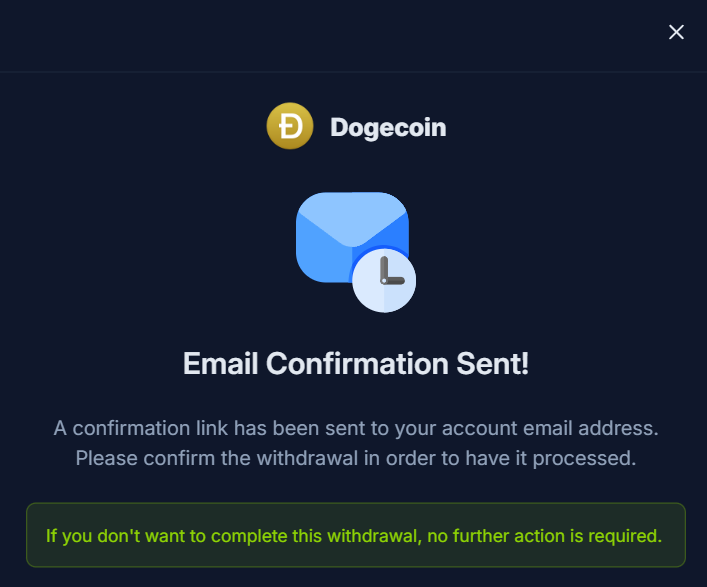Click the "Email Confirmation Sent!" heading
Screen dimensions: 707x587
coord(356,363)
